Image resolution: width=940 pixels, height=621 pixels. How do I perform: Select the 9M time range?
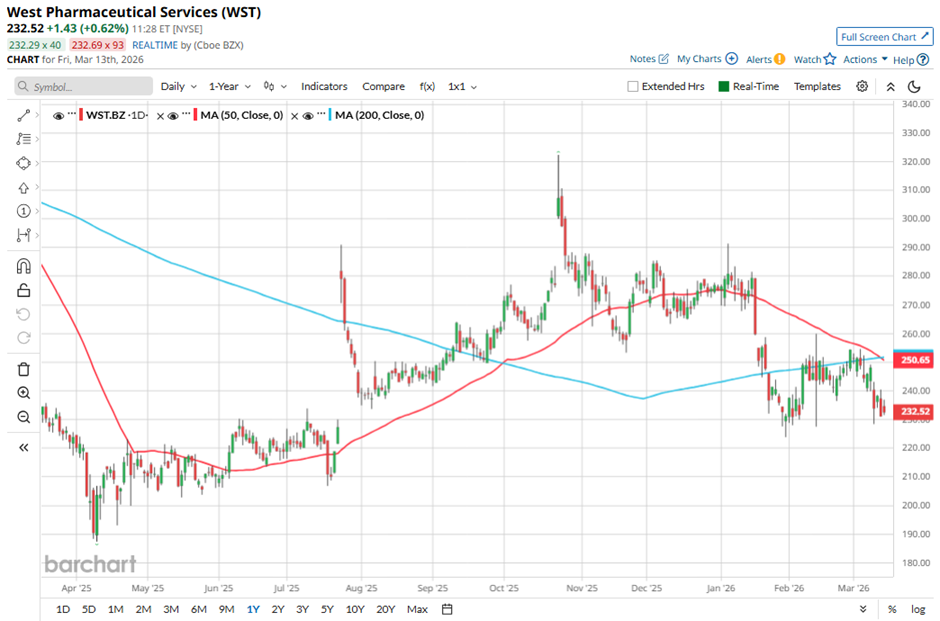(227, 609)
